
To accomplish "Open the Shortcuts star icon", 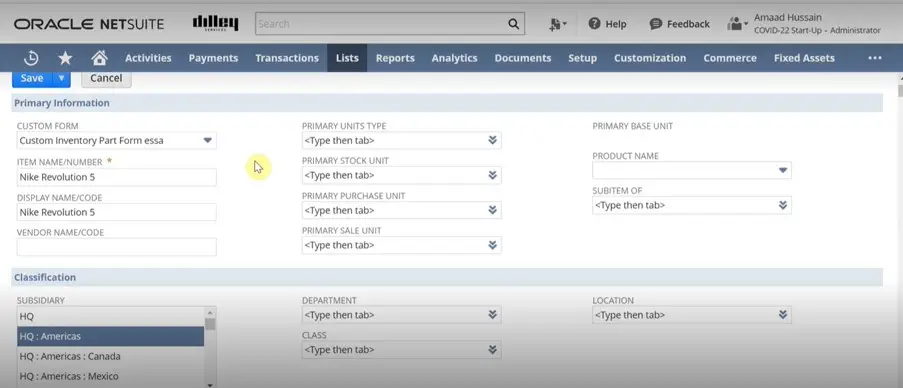I will 65,58.
